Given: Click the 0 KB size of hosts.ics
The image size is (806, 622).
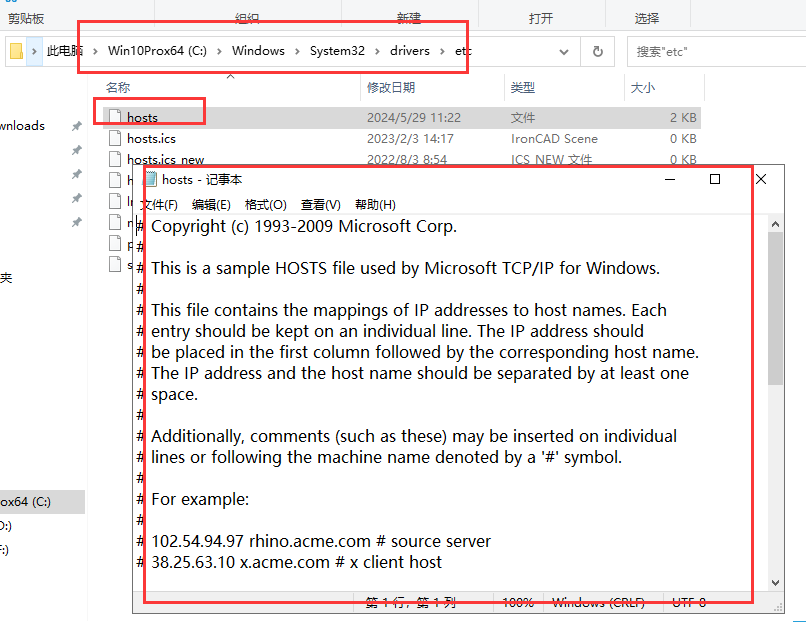Looking at the screenshot, I should [683, 139].
